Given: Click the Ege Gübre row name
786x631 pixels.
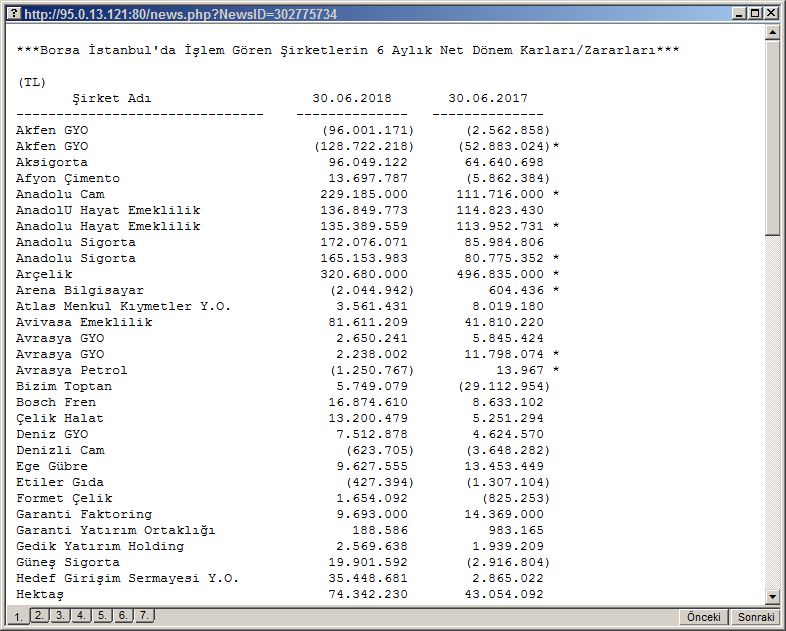Looking at the screenshot, I should [52, 466].
